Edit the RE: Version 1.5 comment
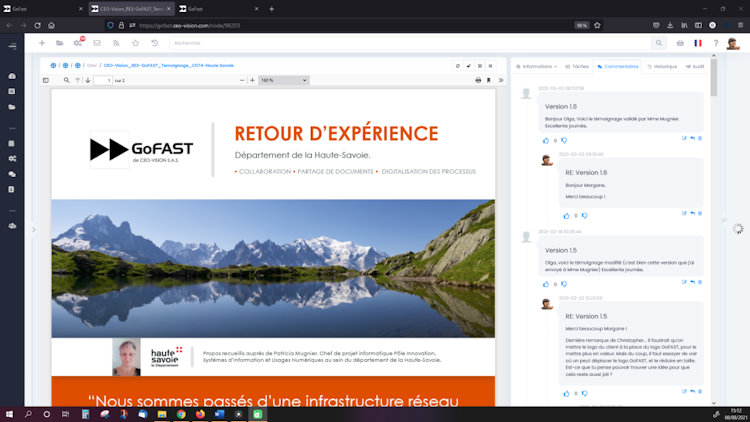Image resolution: width=750 pixels, height=422 pixels. coord(684,391)
